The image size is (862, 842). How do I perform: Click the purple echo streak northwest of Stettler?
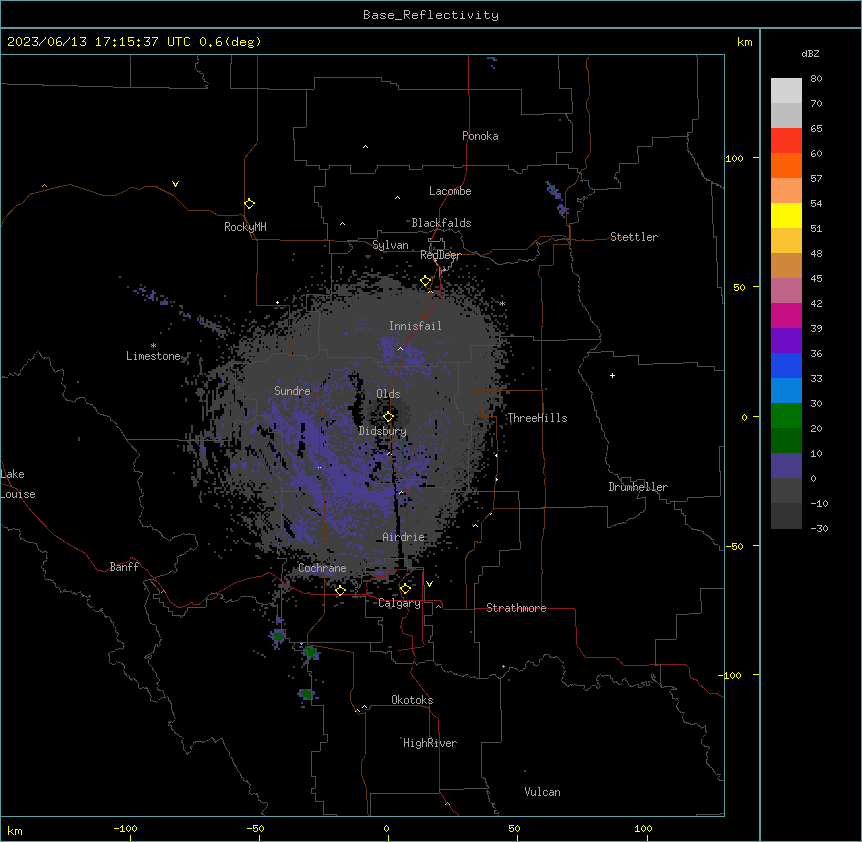click(556, 199)
